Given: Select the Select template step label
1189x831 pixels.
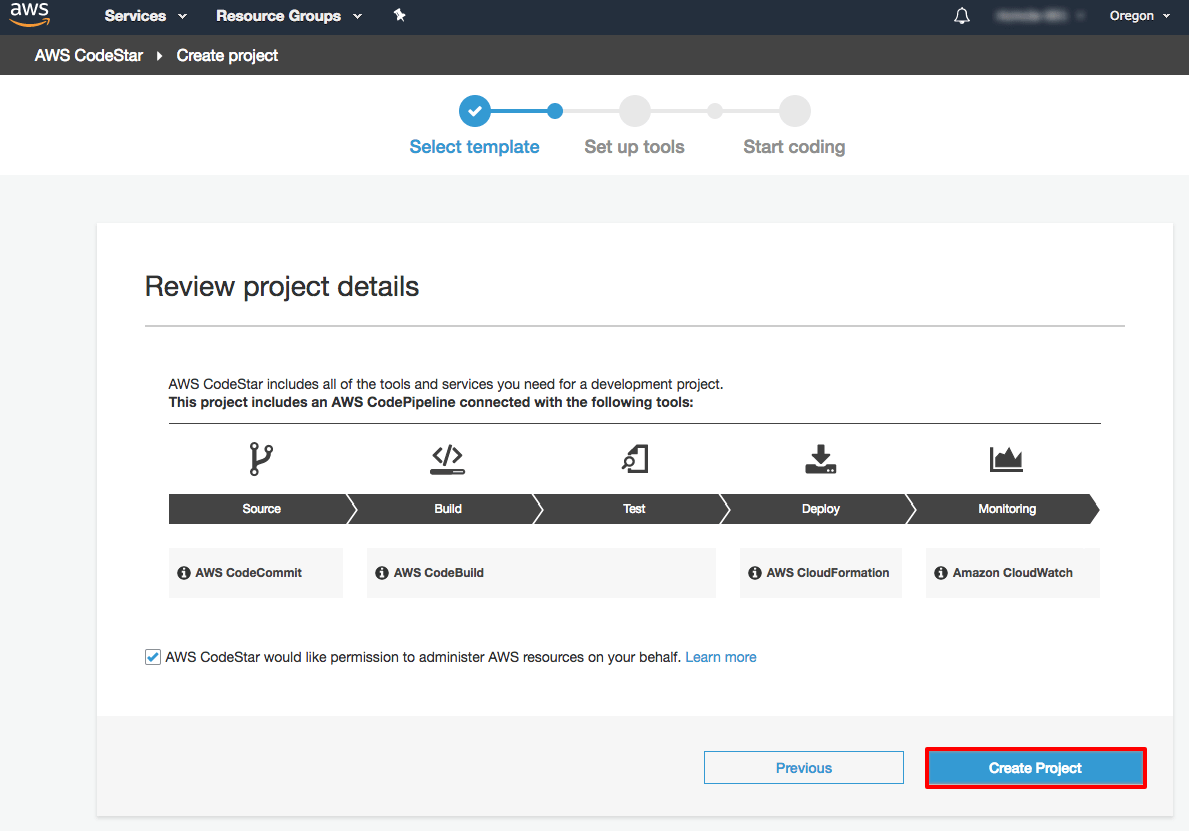Looking at the screenshot, I should click(475, 147).
